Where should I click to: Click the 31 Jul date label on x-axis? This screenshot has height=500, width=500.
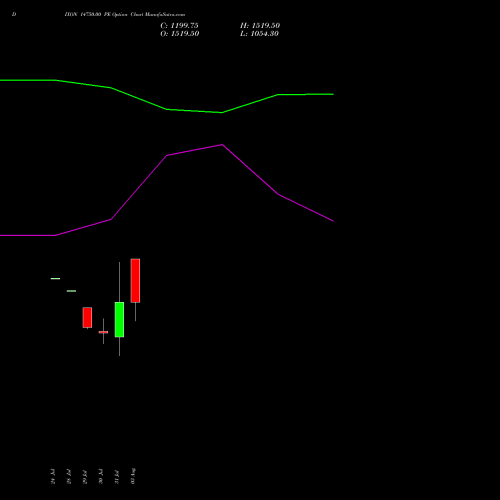click(x=117, y=477)
